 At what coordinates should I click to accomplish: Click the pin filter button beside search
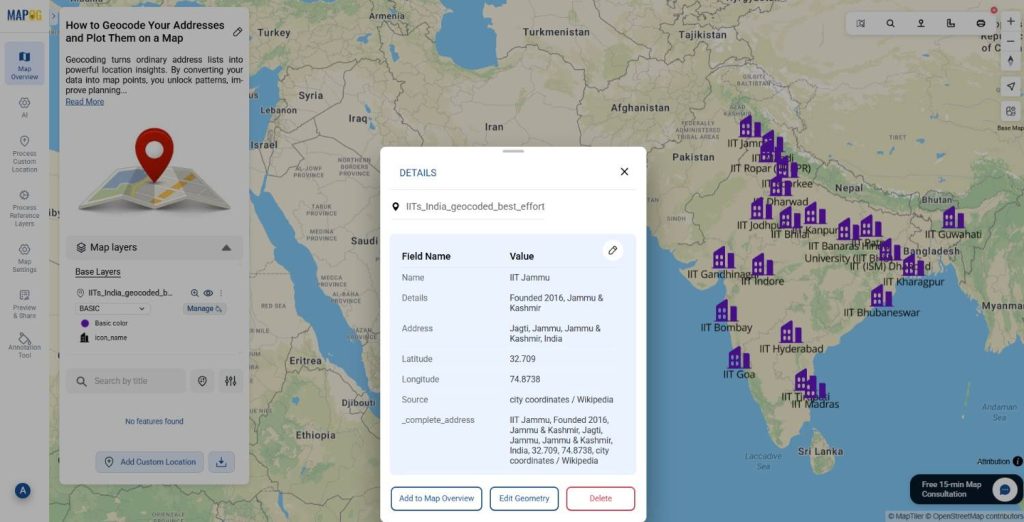tap(202, 381)
